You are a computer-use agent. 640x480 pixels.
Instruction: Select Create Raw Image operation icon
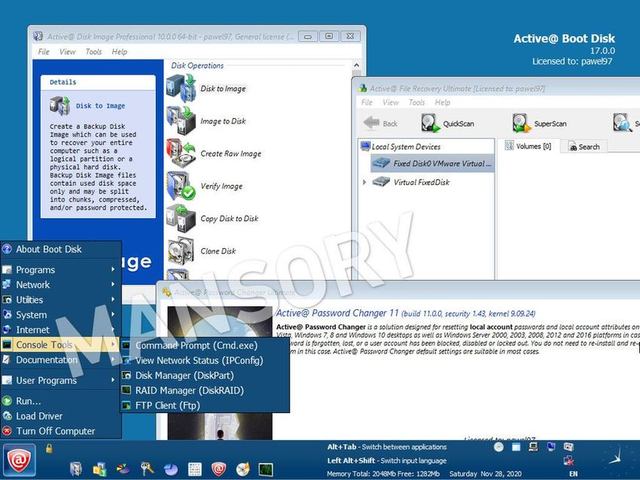click(181, 153)
